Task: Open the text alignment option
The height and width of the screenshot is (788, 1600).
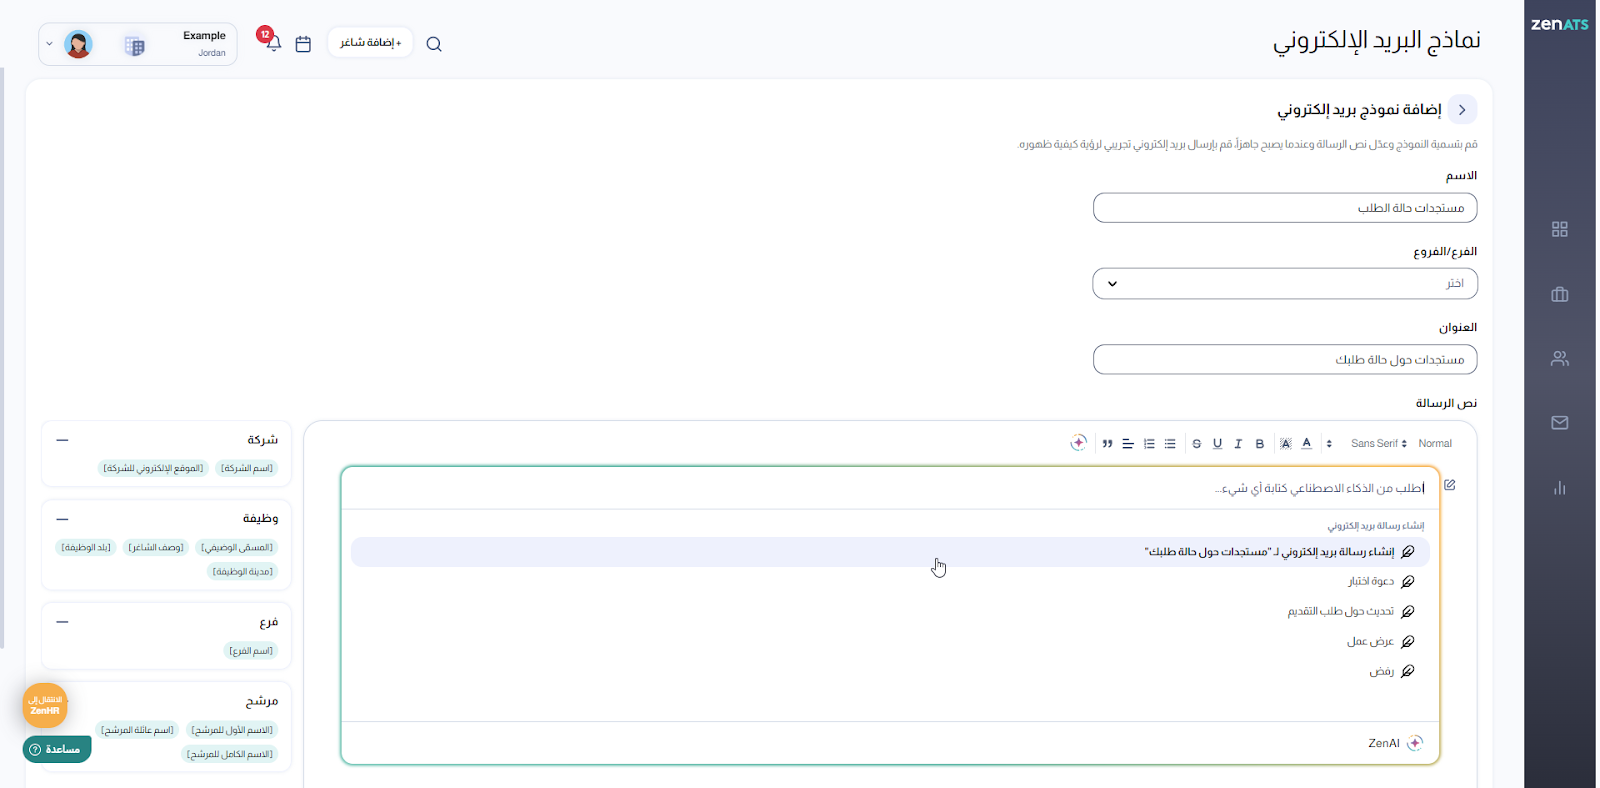Action: pyautogui.click(x=1128, y=444)
